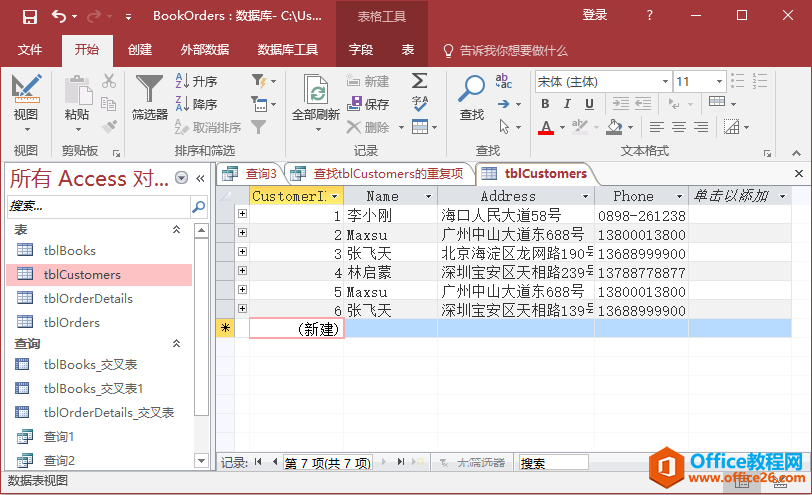812x495 pixels.
Task: Open the CustomerID column dropdown arrow
Action: pos(335,196)
